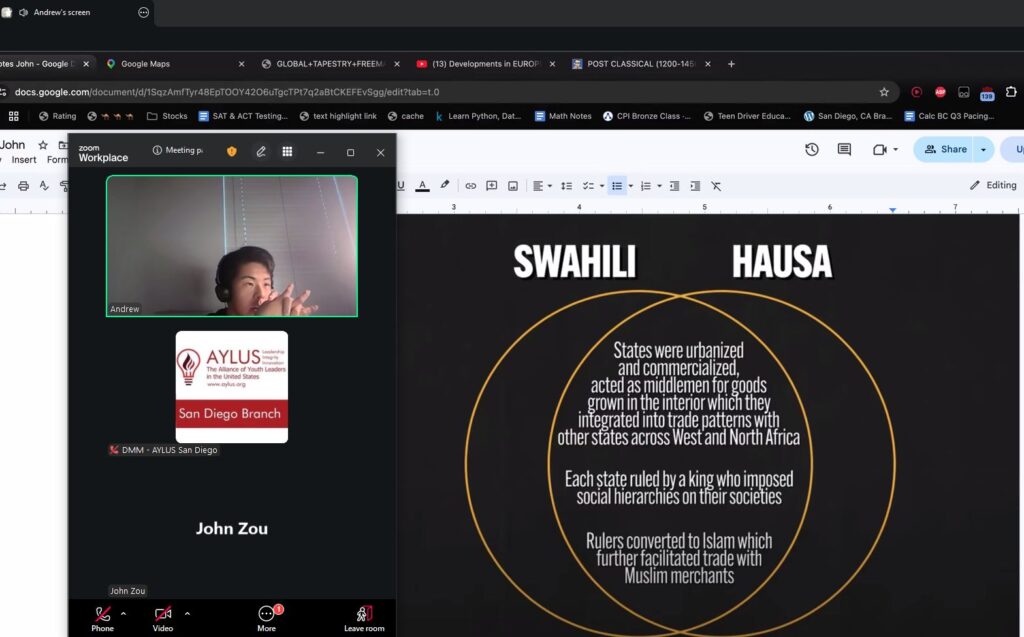Click the highlight color marker icon
This screenshot has width=1024, height=637.
(x=445, y=185)
